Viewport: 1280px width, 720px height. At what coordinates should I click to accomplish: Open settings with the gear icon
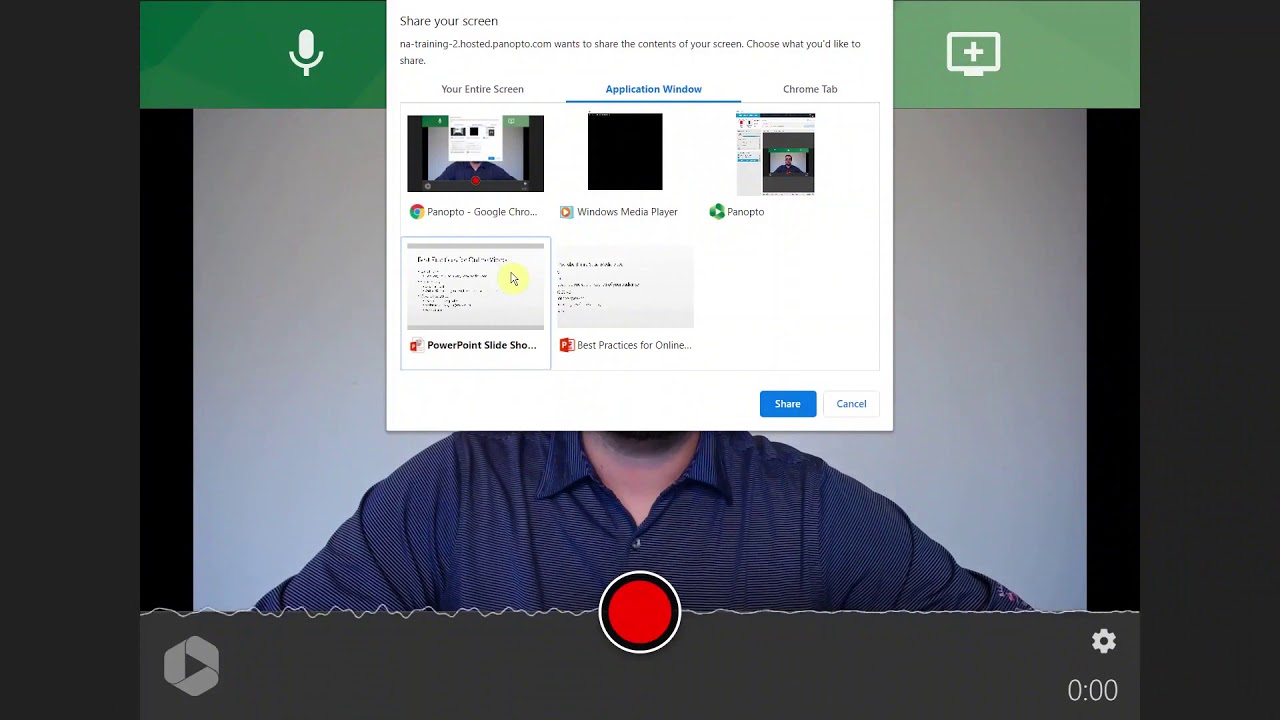click(x=1104, y=641)
